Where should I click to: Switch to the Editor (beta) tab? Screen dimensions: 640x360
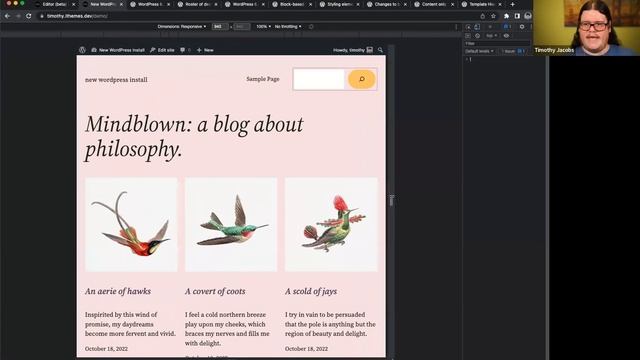coord(54,4)
